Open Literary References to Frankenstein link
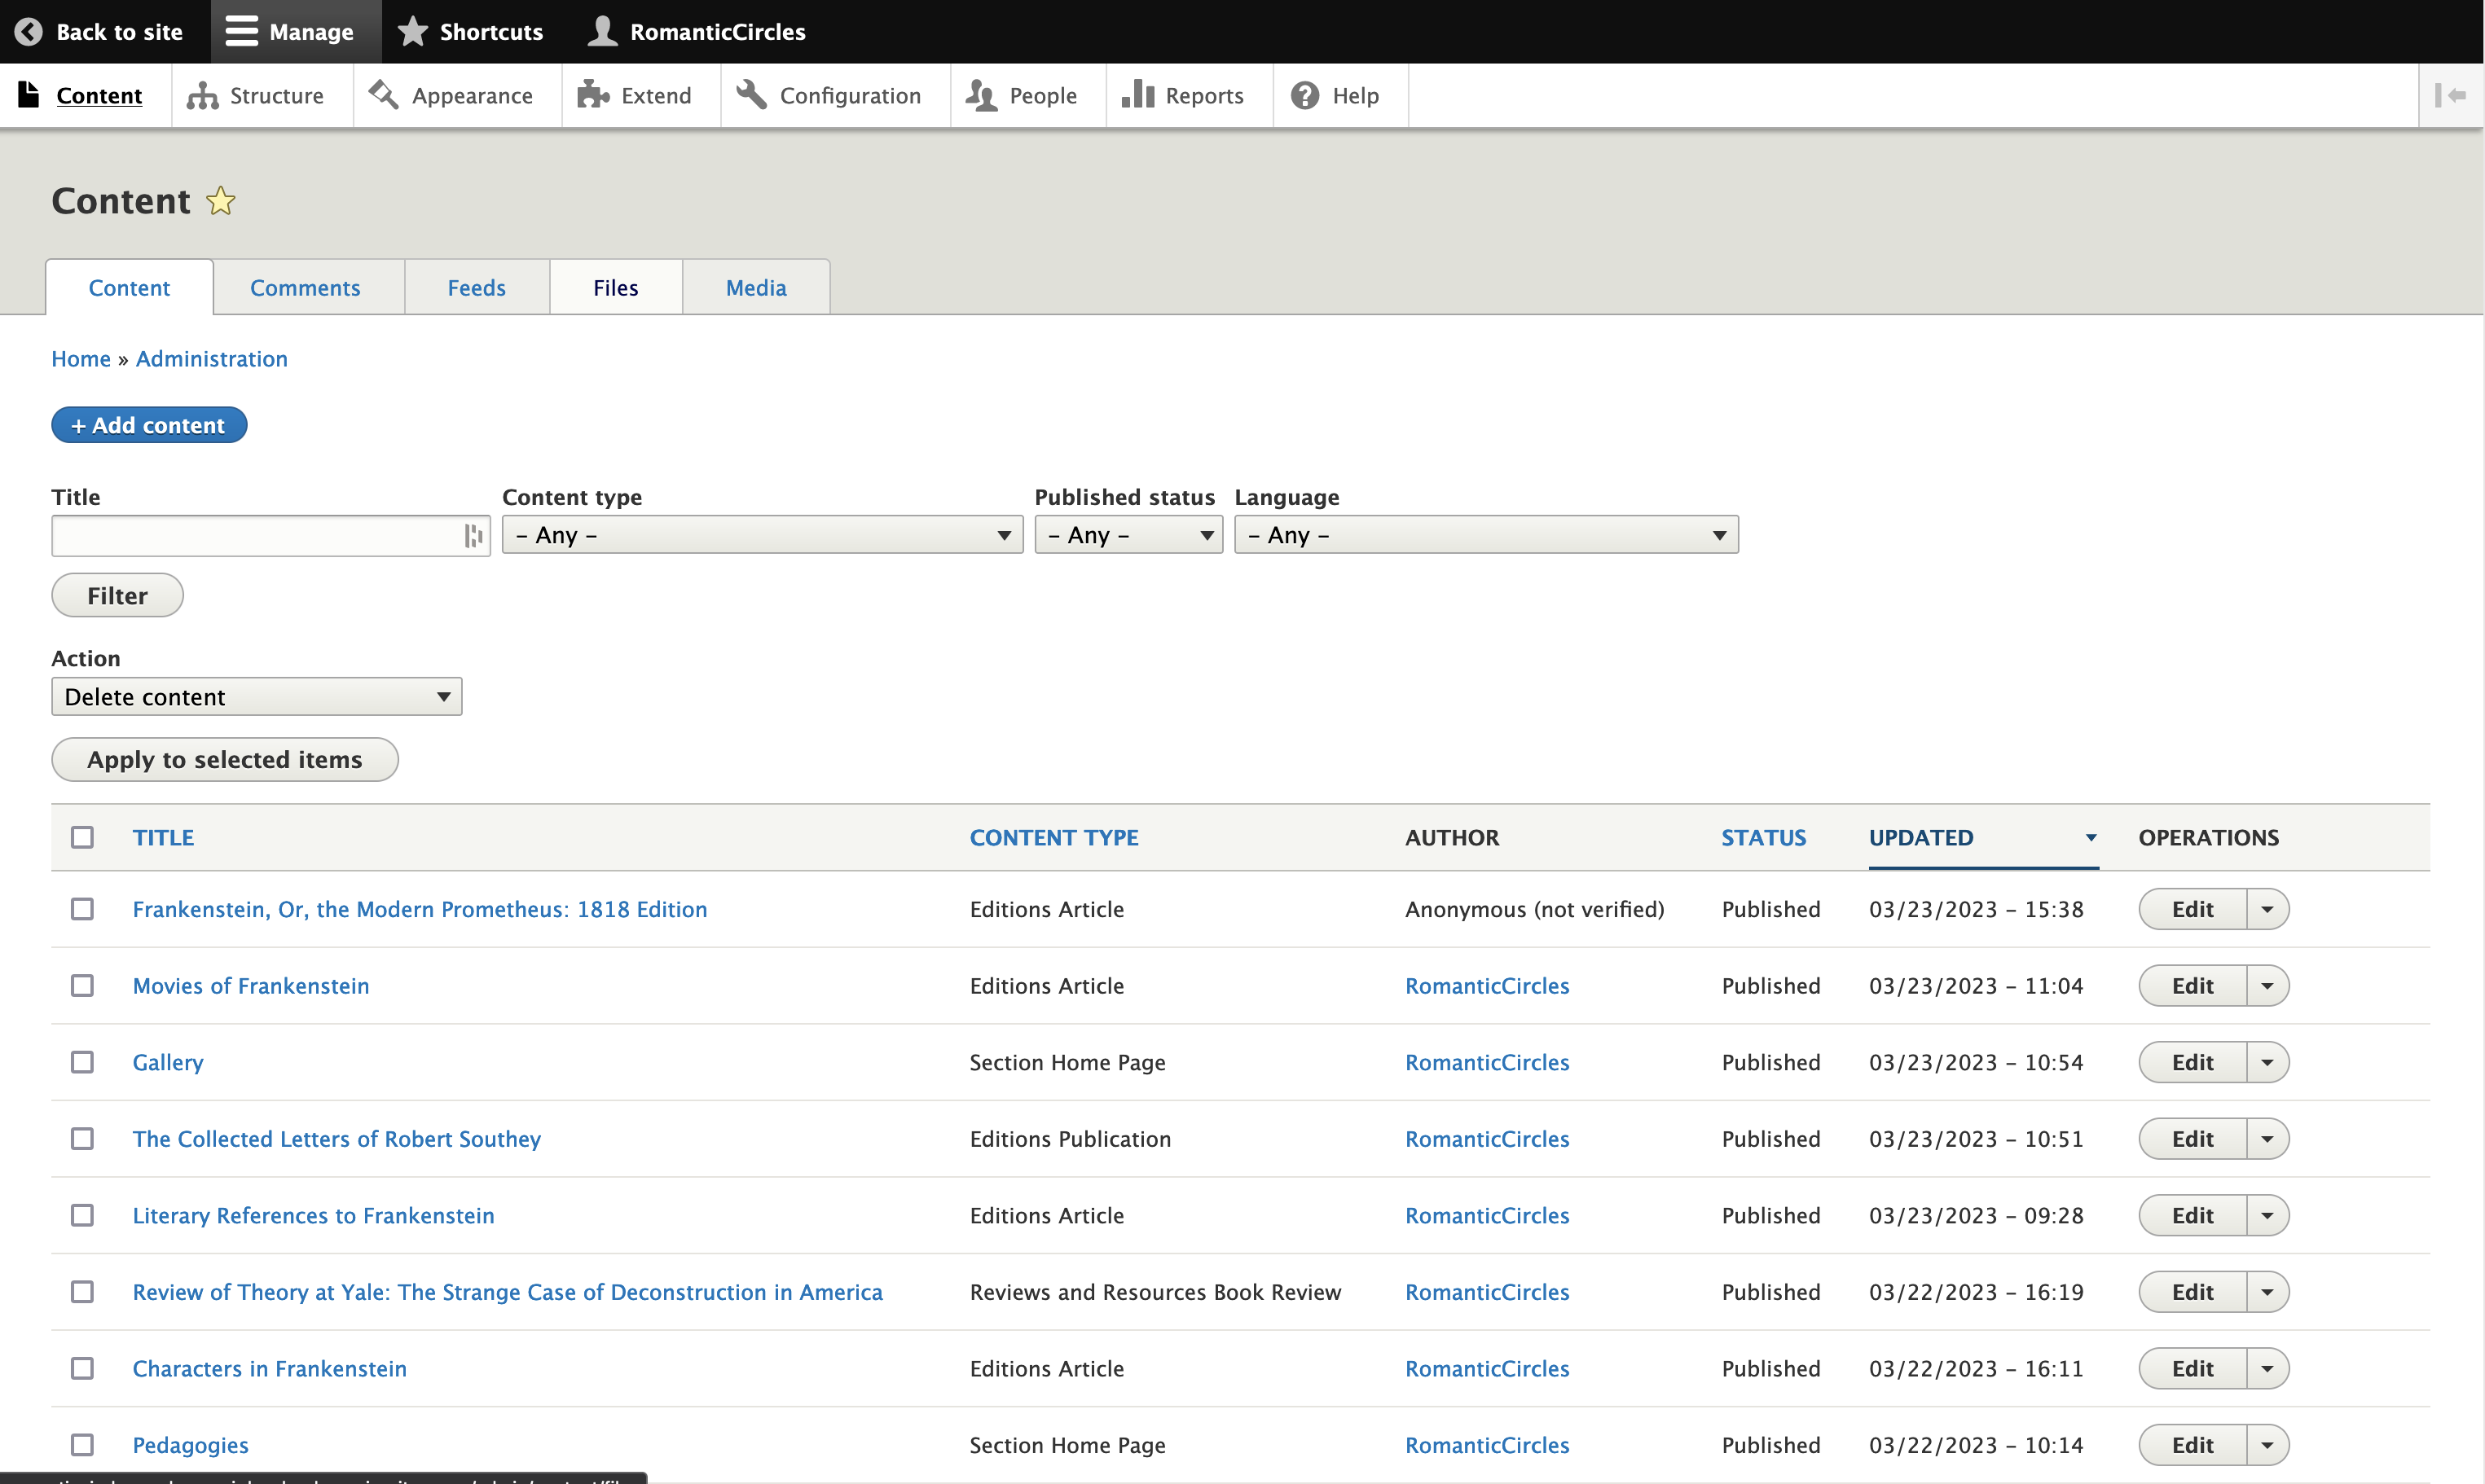This screenshot has height=1484, width=2485. point(313,1215)
